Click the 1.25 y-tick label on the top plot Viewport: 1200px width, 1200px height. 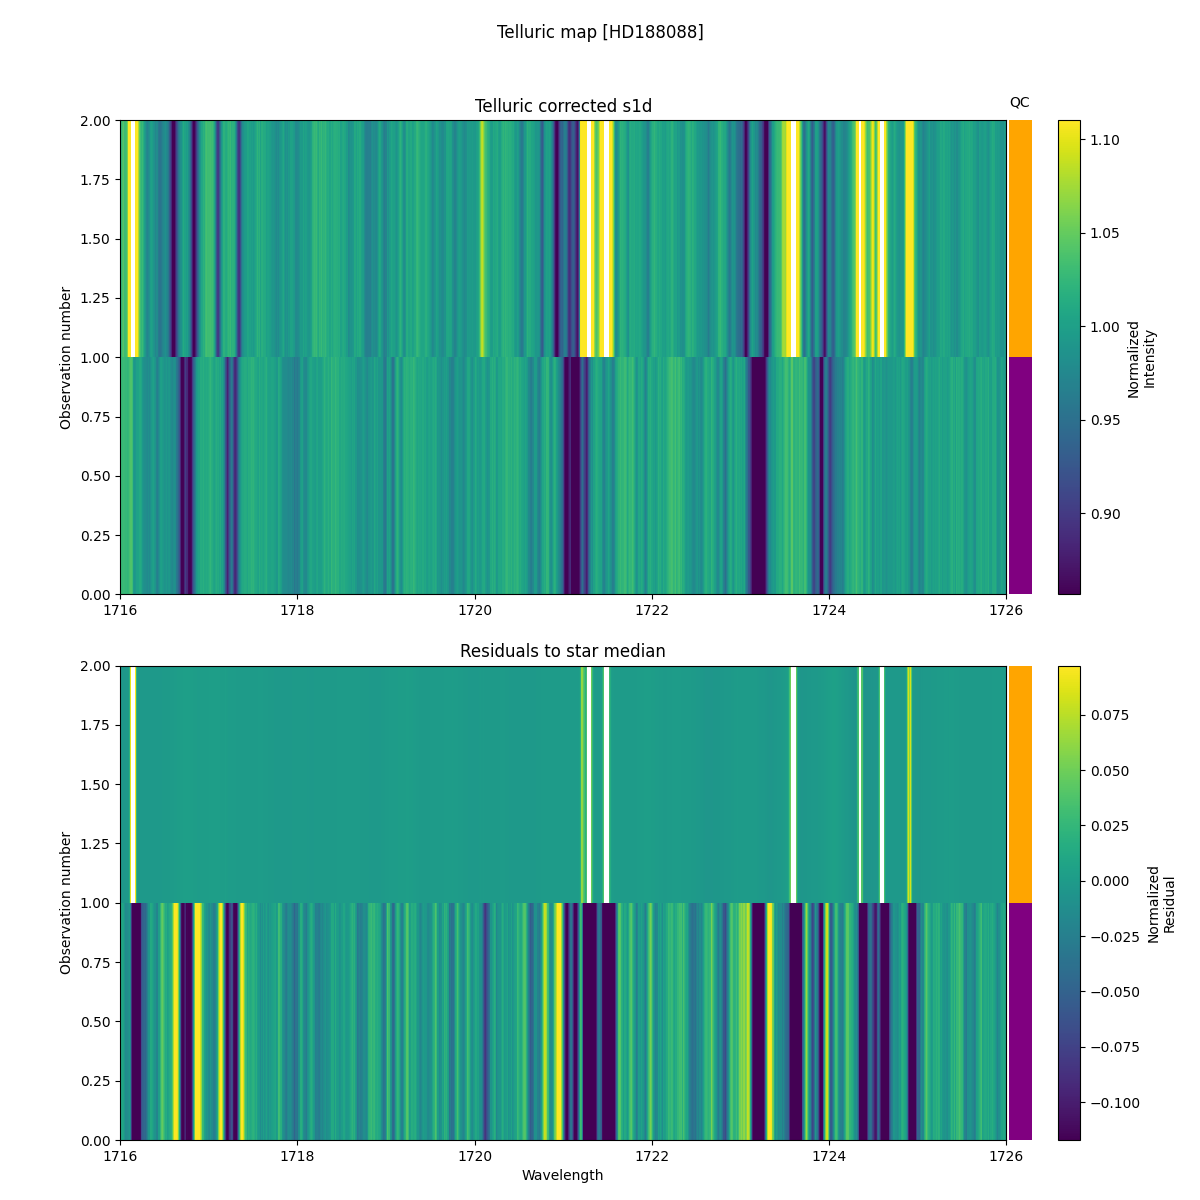pos(97,298)
